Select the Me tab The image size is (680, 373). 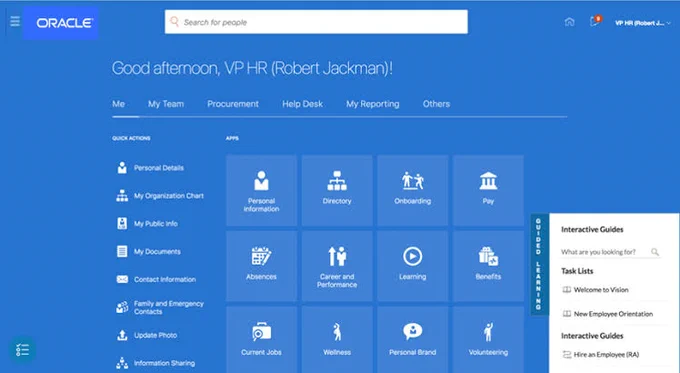point(118,104)
